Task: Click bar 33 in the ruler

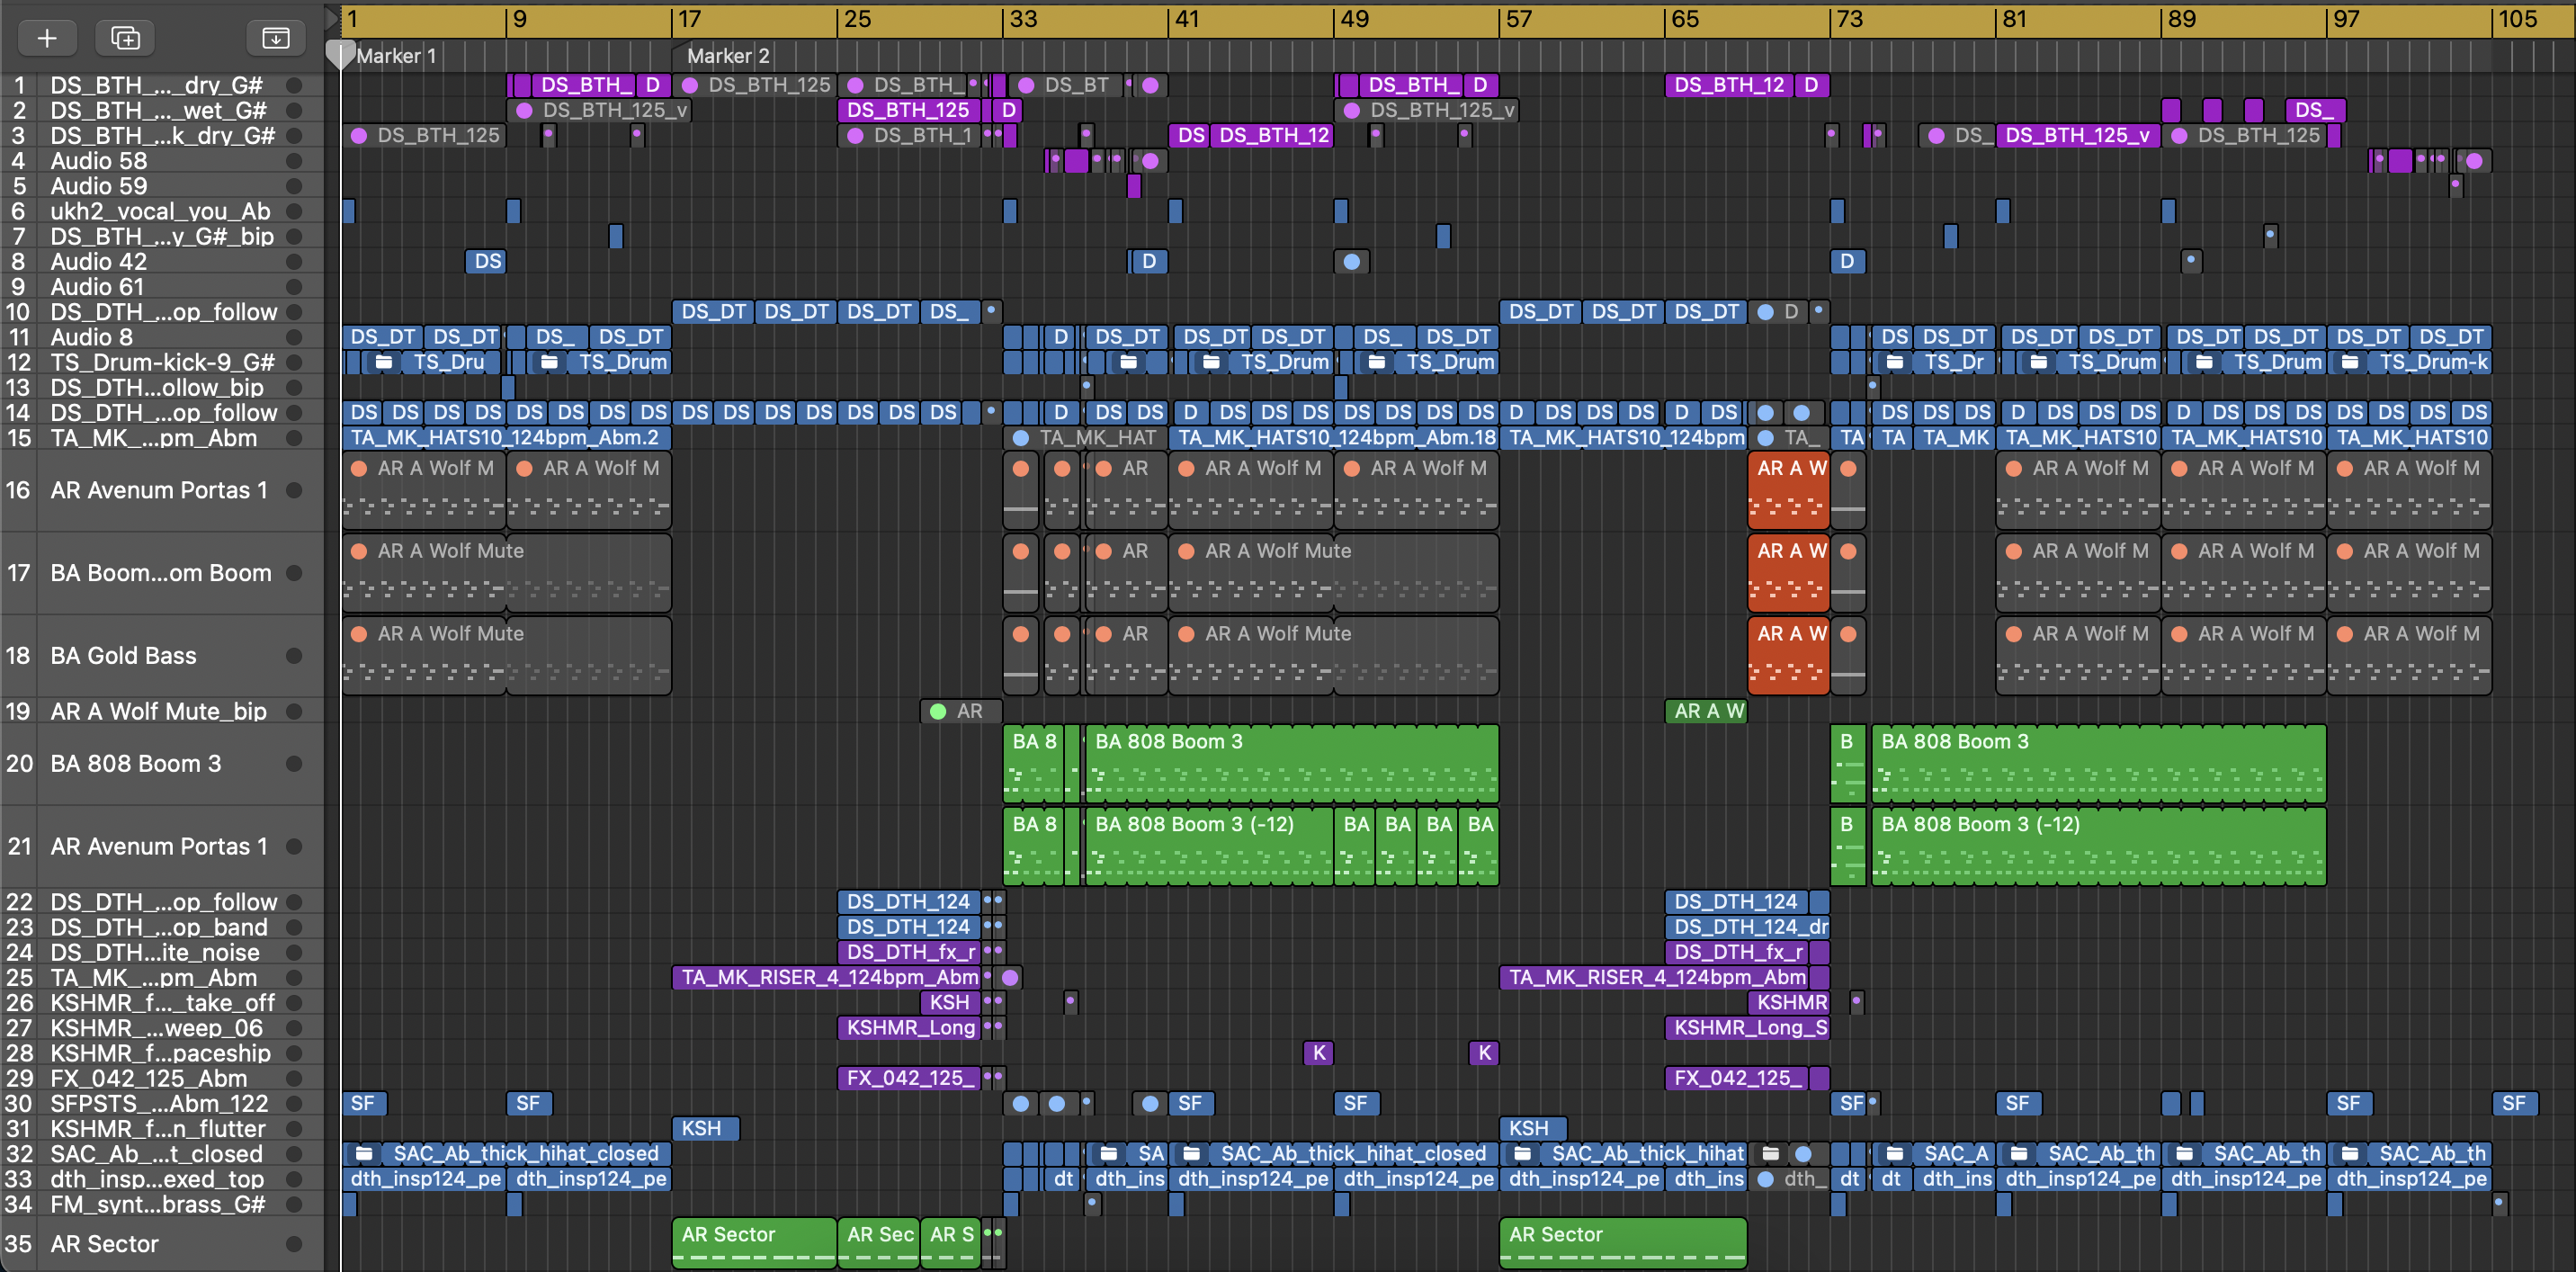Action: click(x=1023, y=19)
